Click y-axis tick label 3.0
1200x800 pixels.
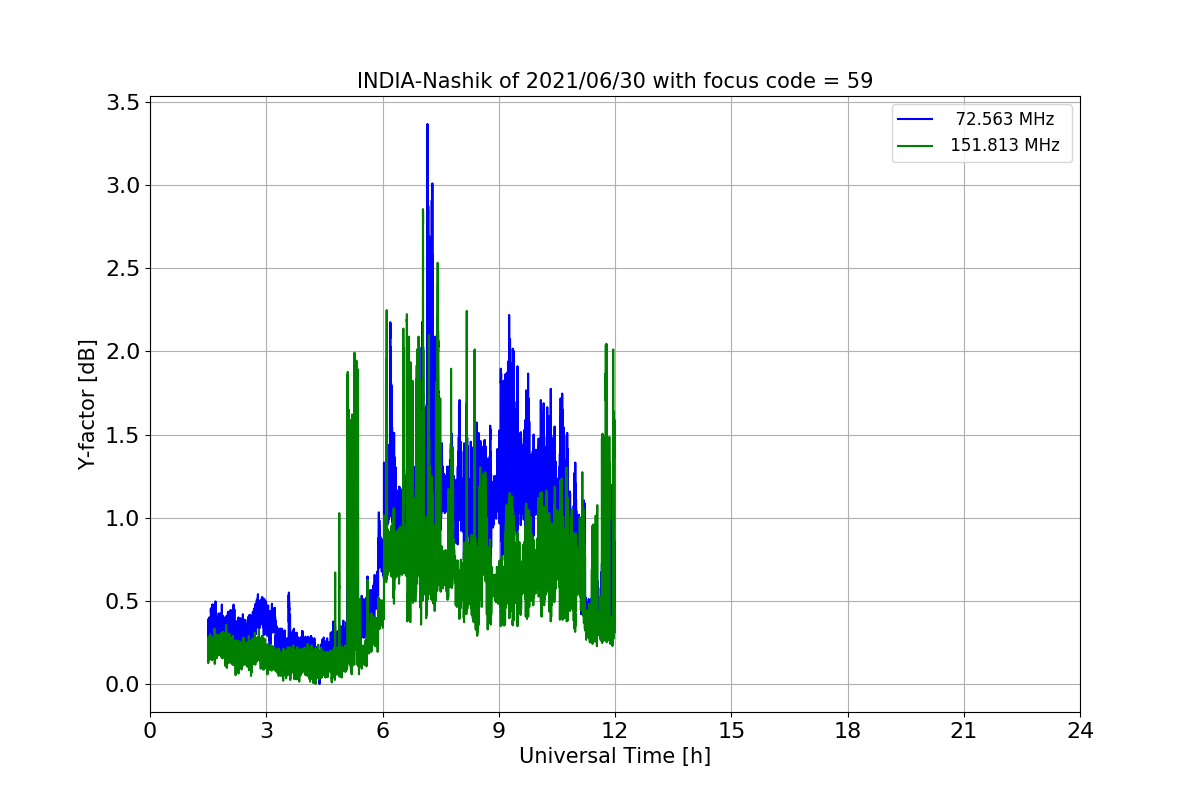[x=123, y=185]
